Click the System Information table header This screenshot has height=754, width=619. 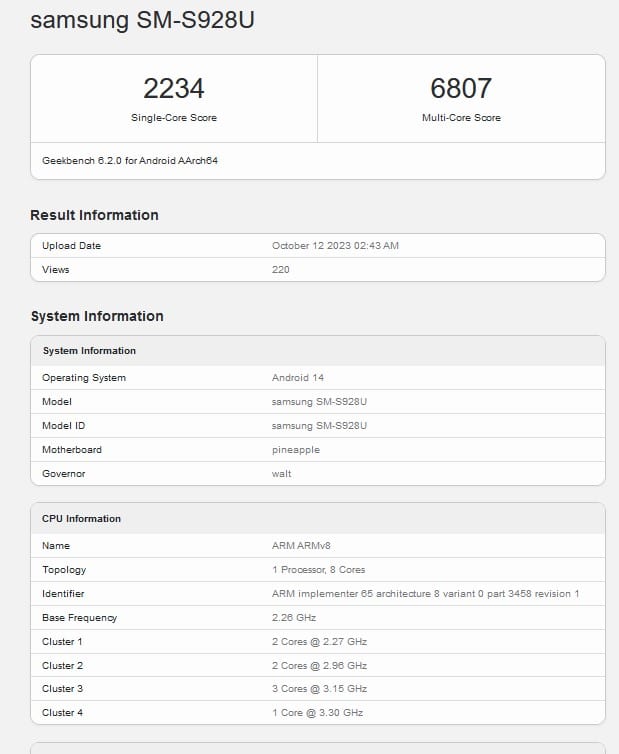pos(89,351)
